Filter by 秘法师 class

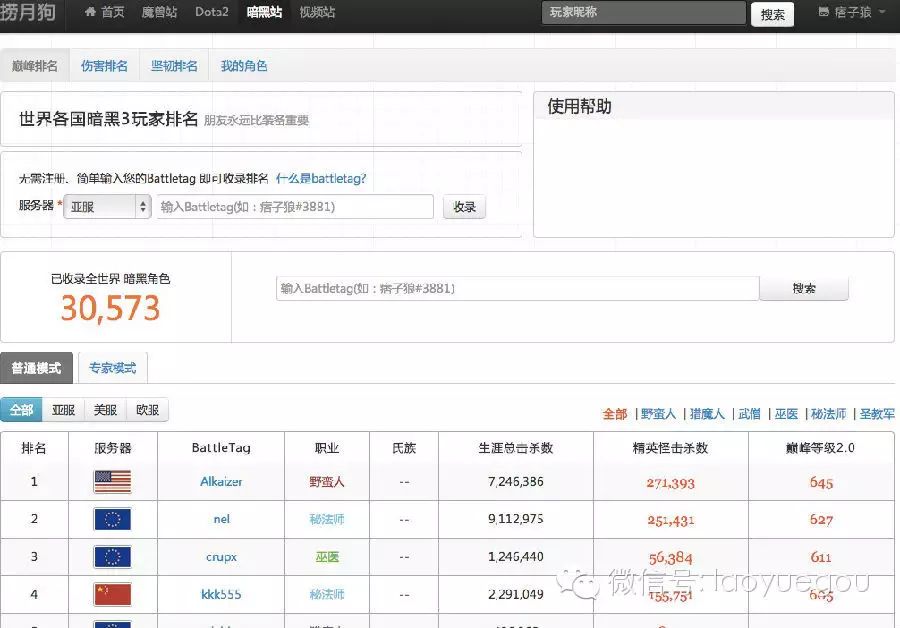[x=829, y=413]
